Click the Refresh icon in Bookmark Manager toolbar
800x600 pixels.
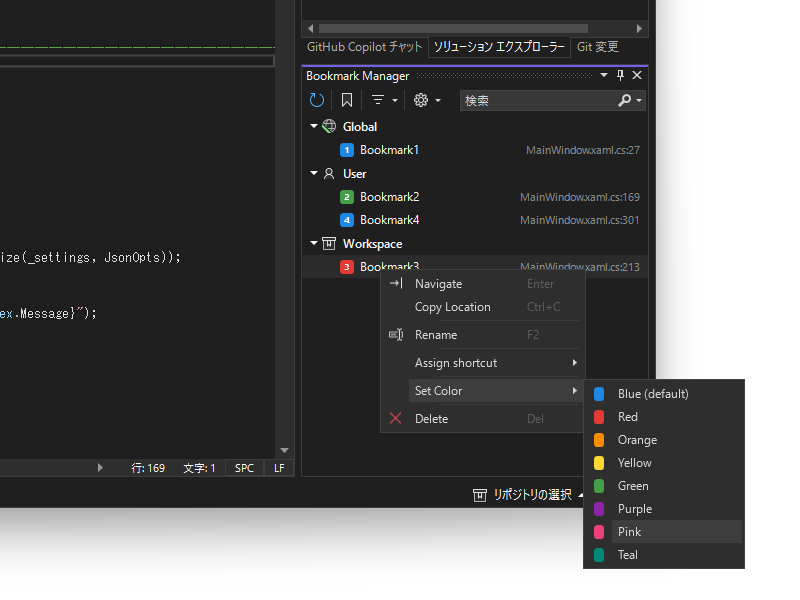point(317,99)
